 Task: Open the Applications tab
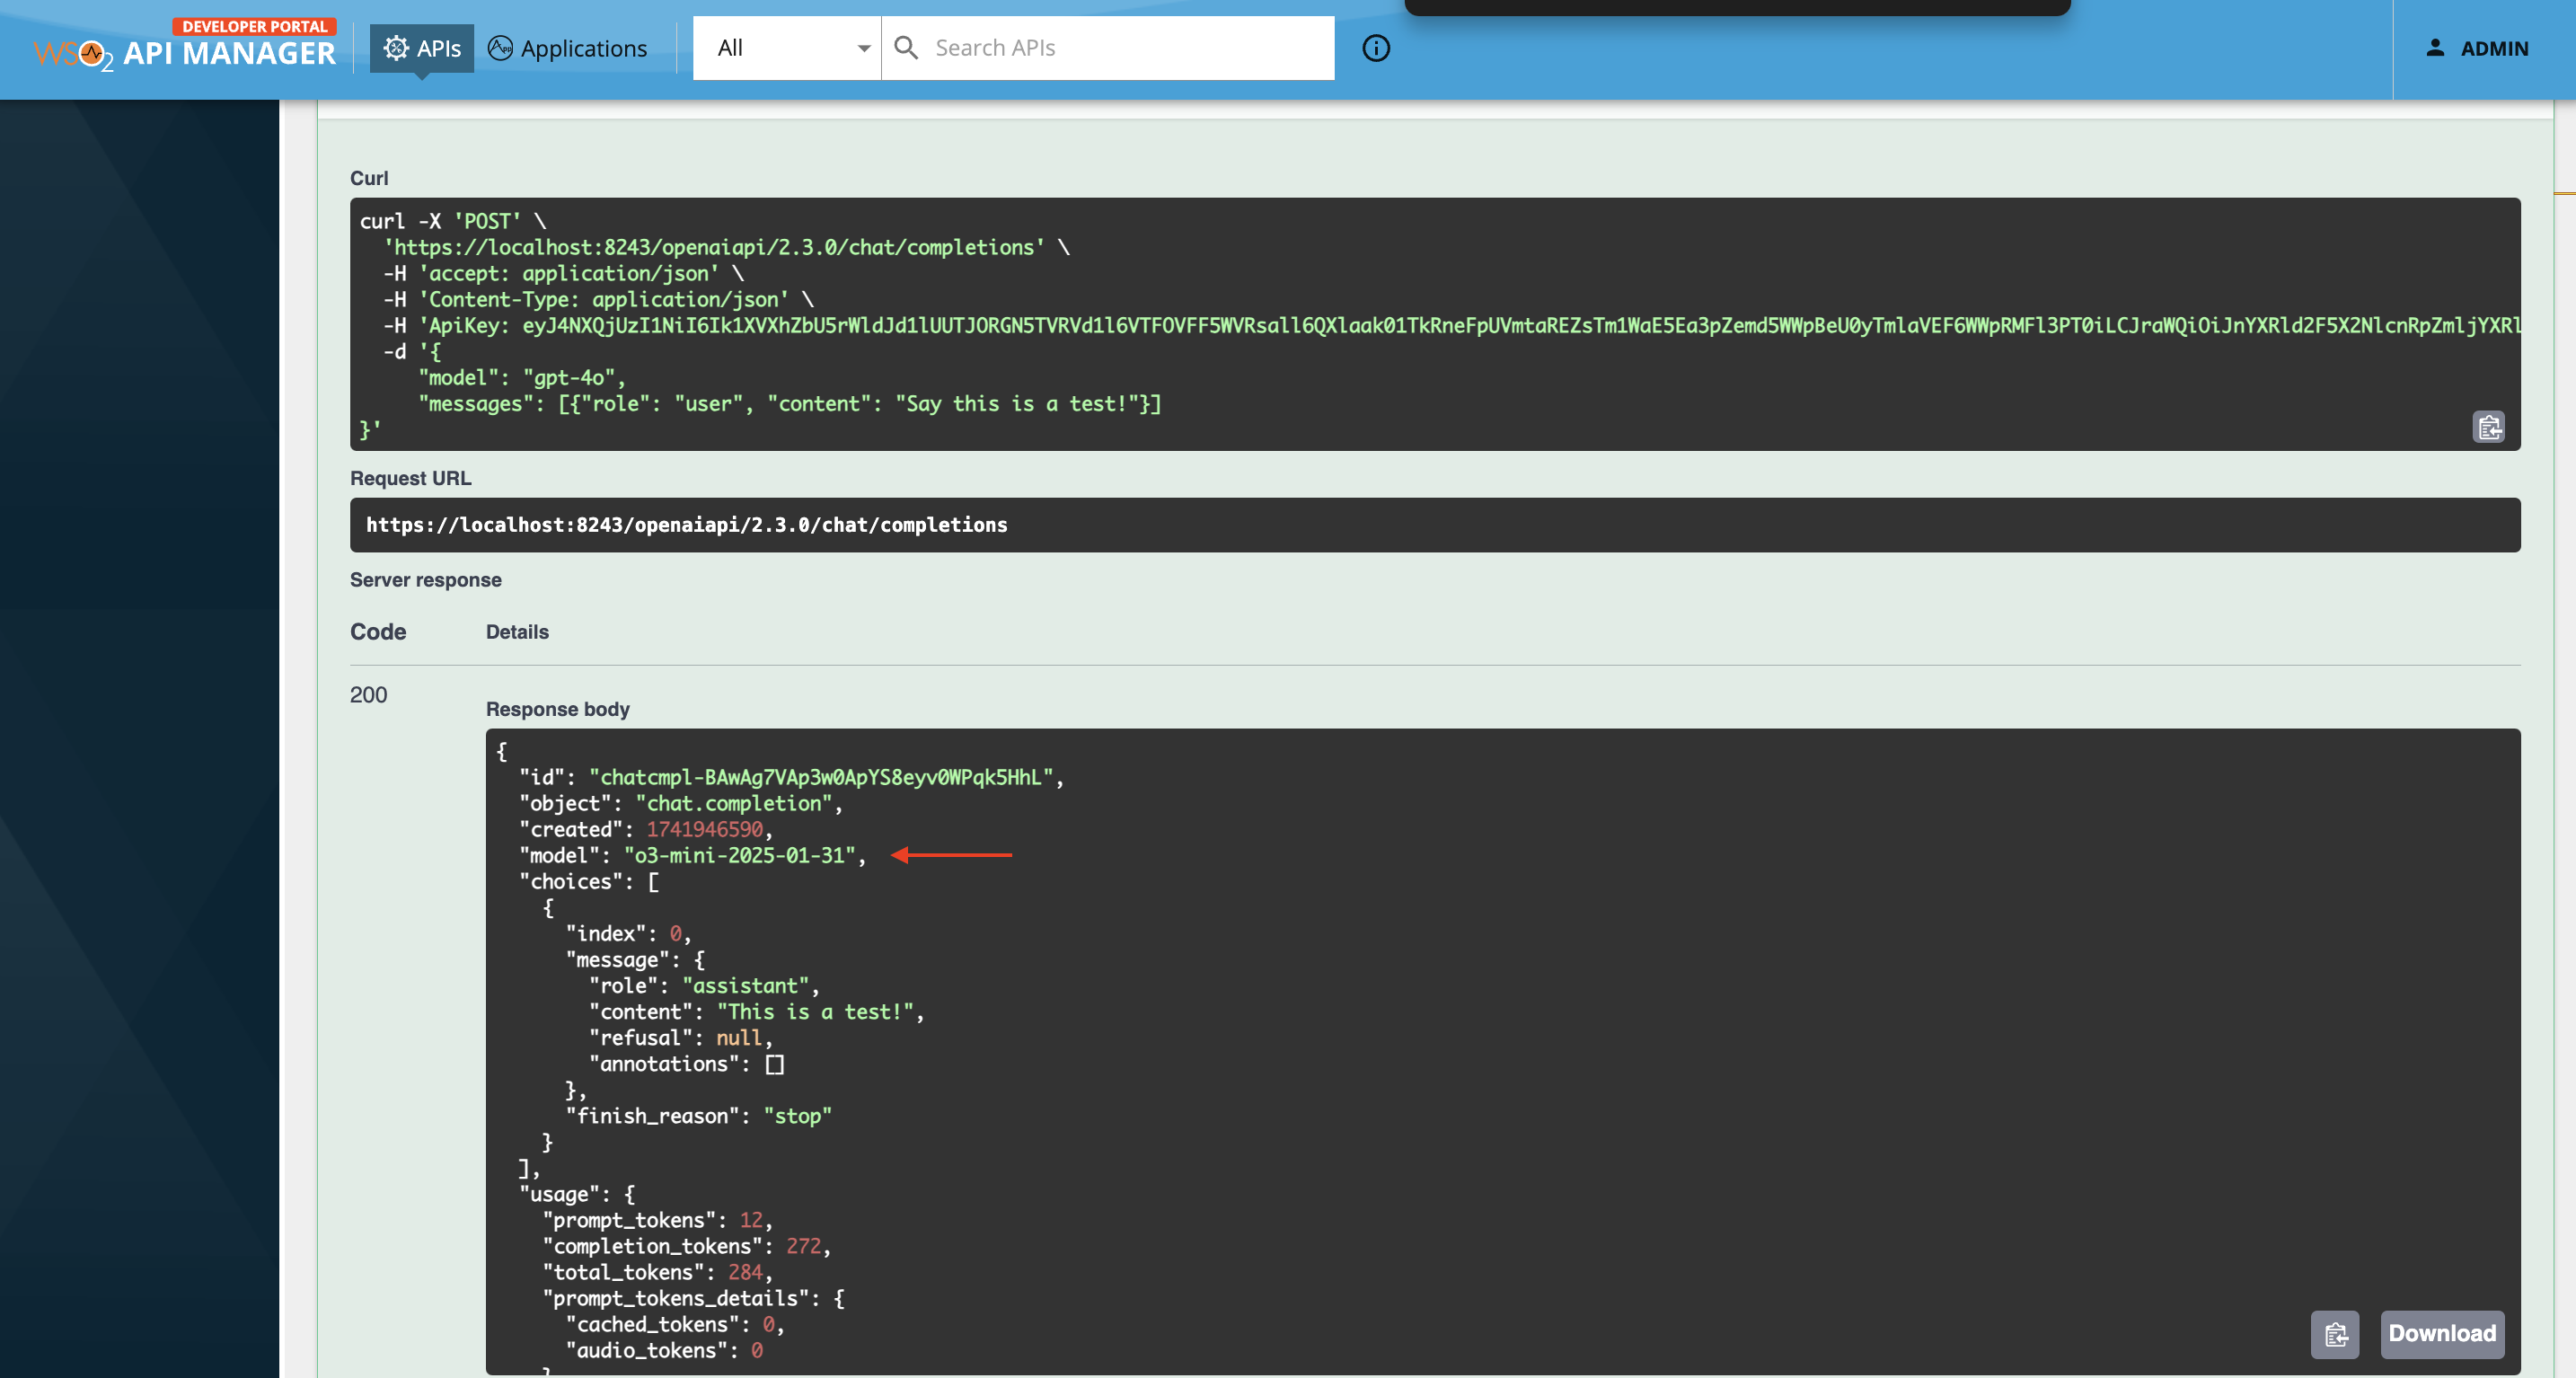click(x=567, y=48)
